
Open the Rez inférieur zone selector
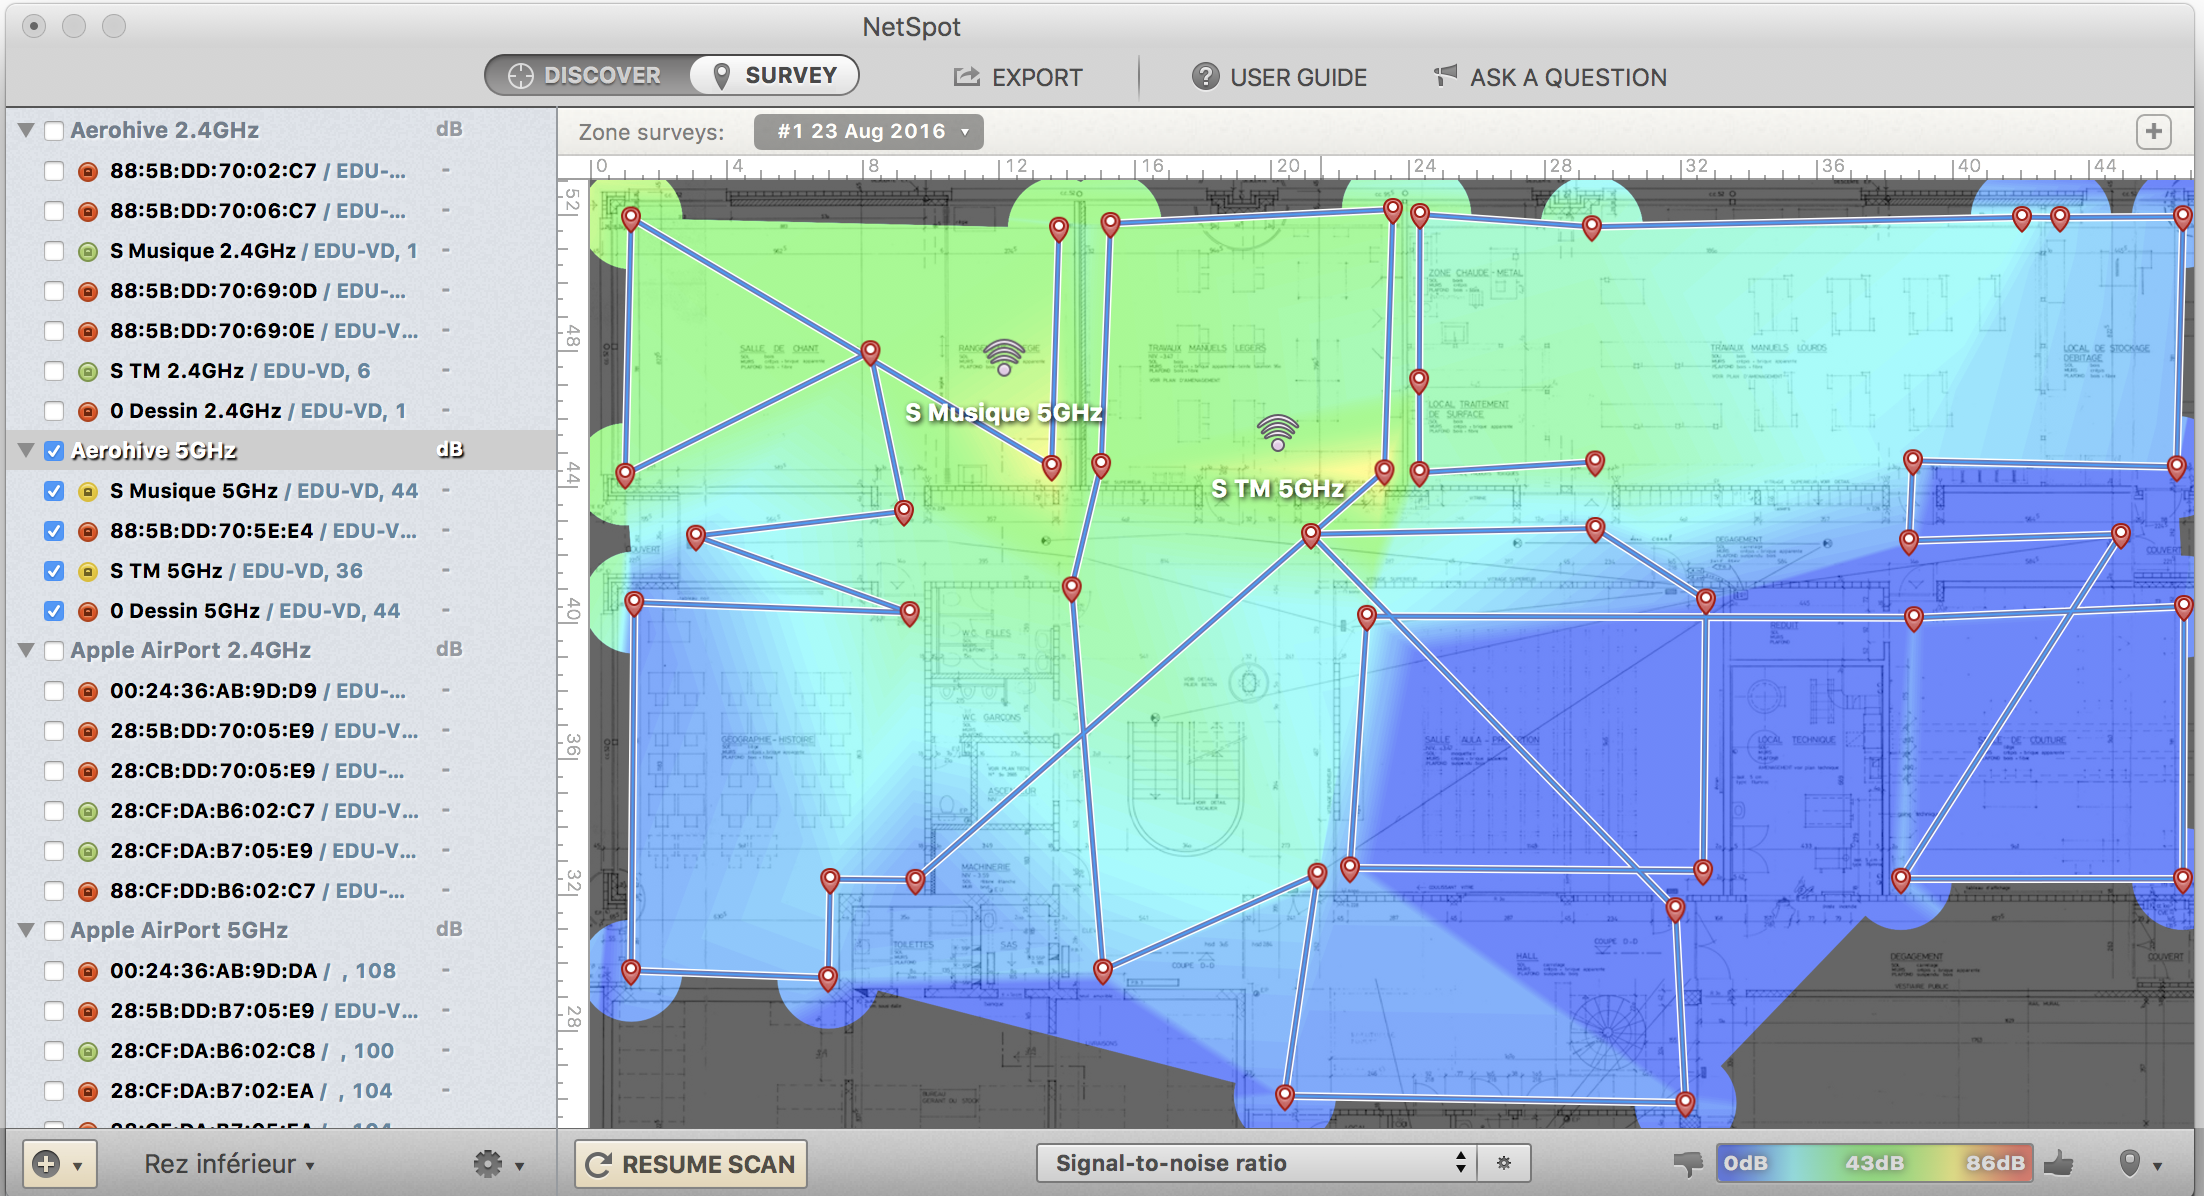tap(229, 1164)
